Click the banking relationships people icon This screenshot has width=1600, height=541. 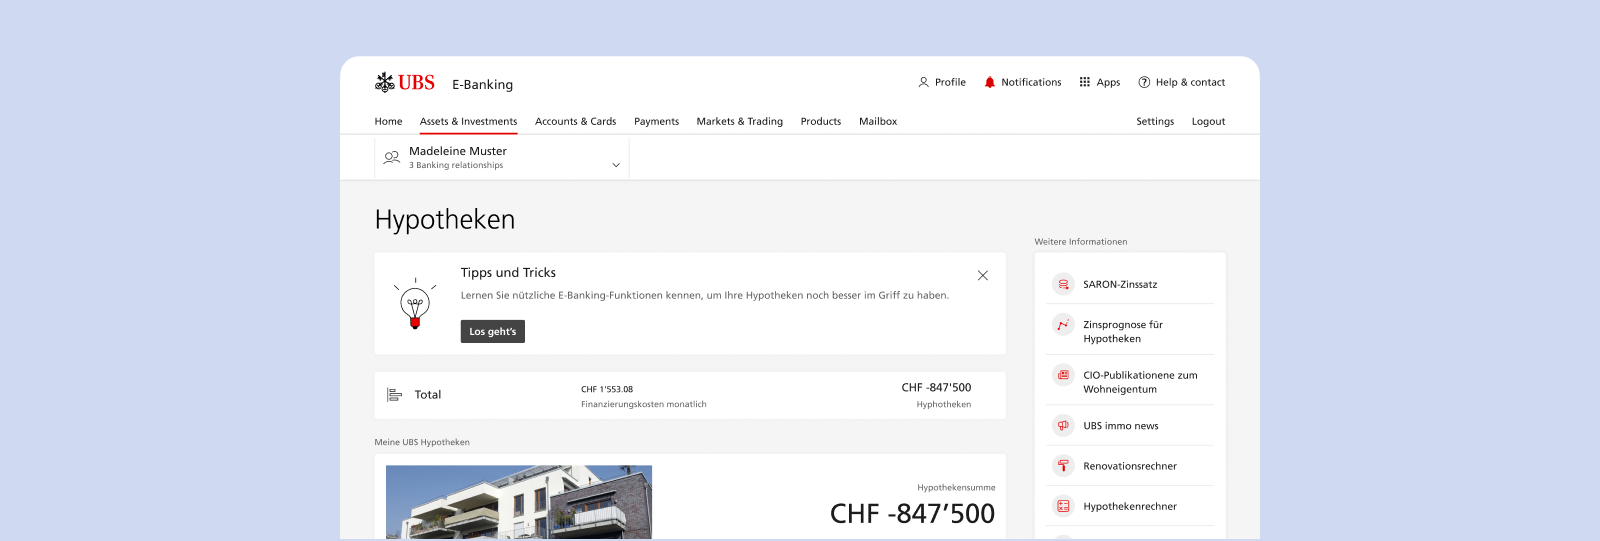[x=392, y=157]
